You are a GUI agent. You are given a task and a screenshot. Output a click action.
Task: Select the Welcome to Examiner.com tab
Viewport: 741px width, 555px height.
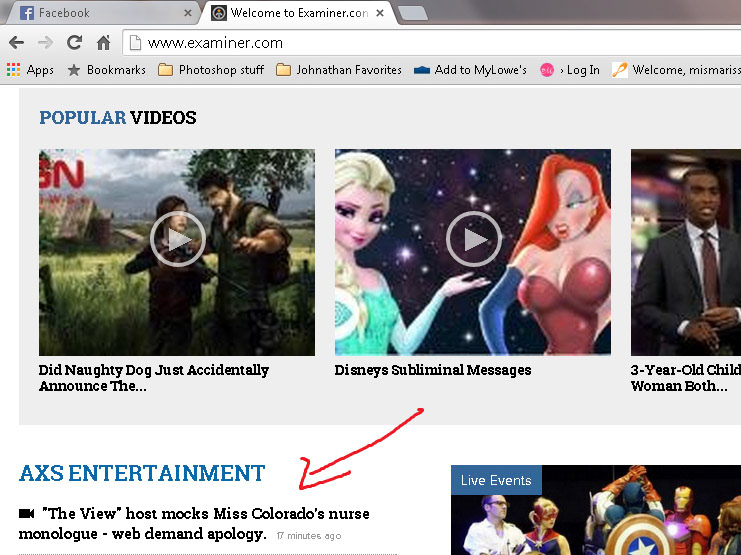(298, 13)
